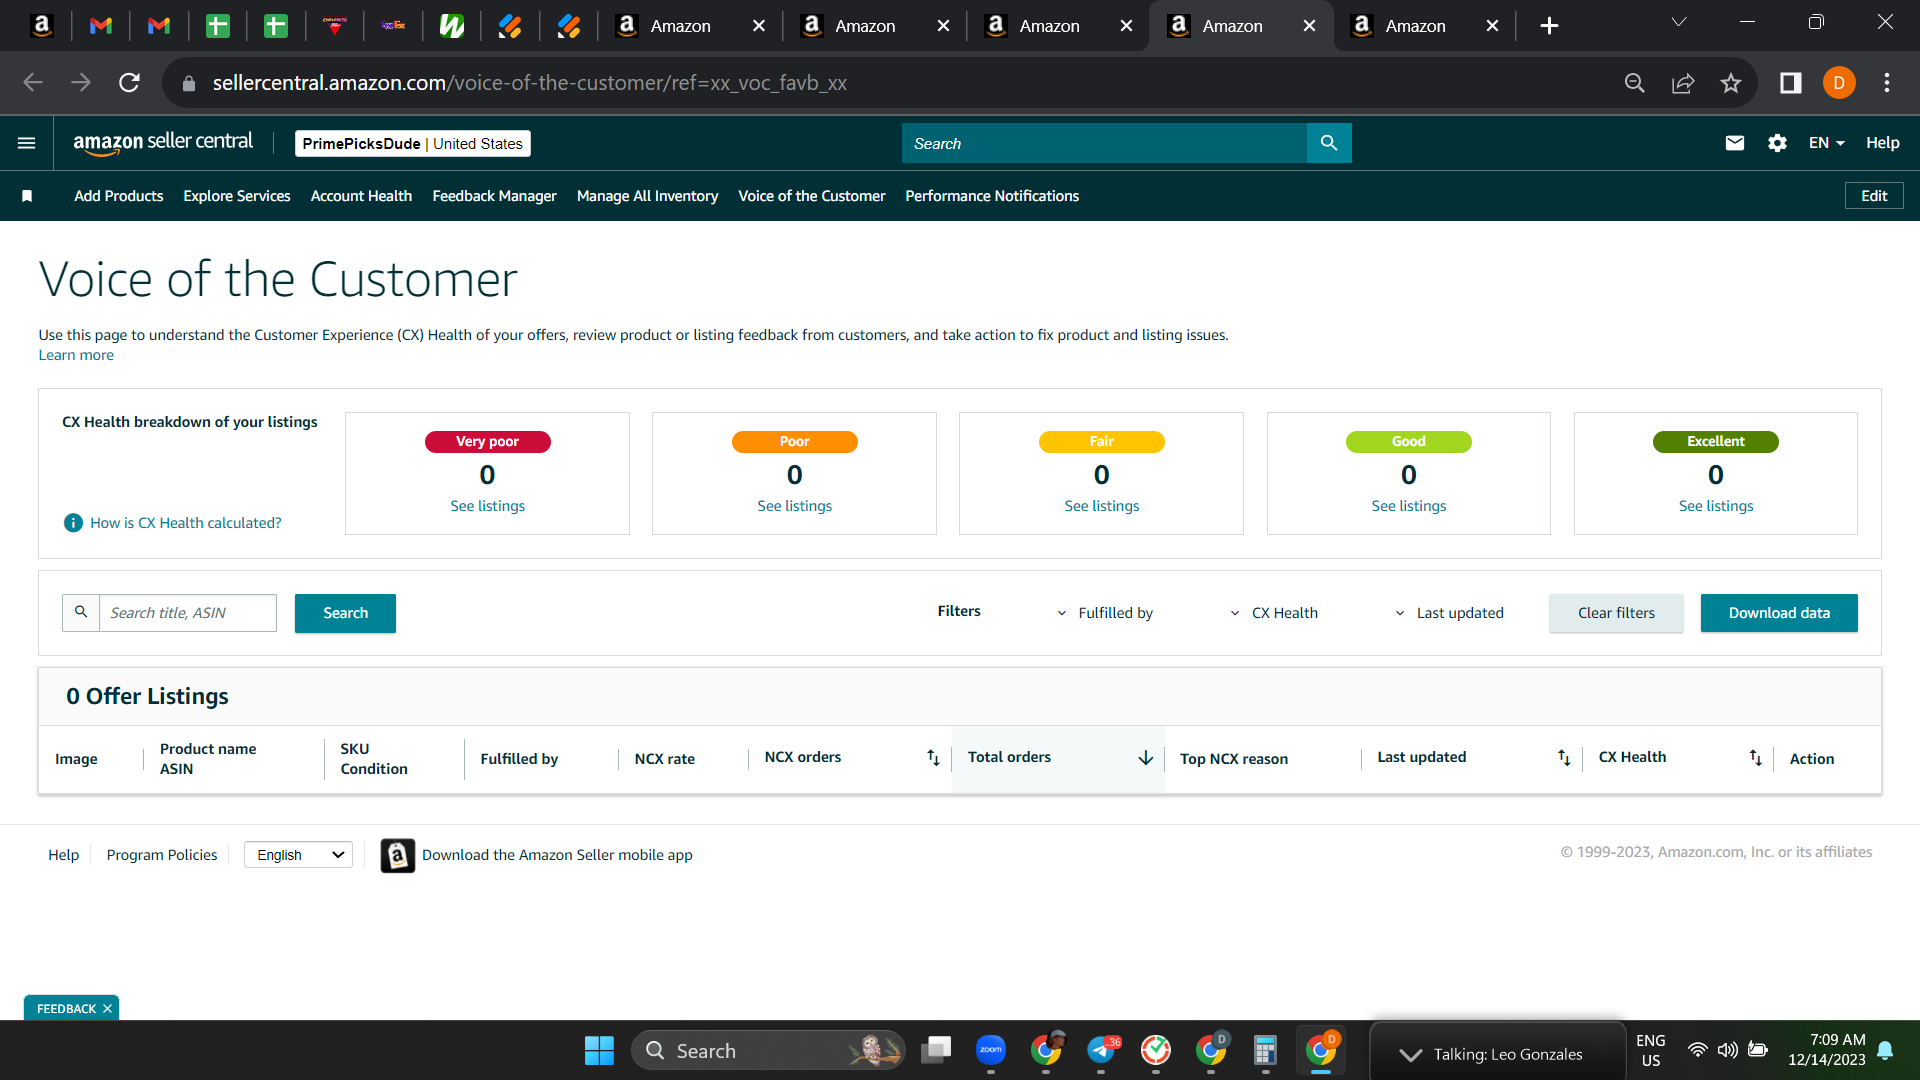The image size is (1920, 1080).
Task: Open the Help link in header
Action: coord(1882,143)
